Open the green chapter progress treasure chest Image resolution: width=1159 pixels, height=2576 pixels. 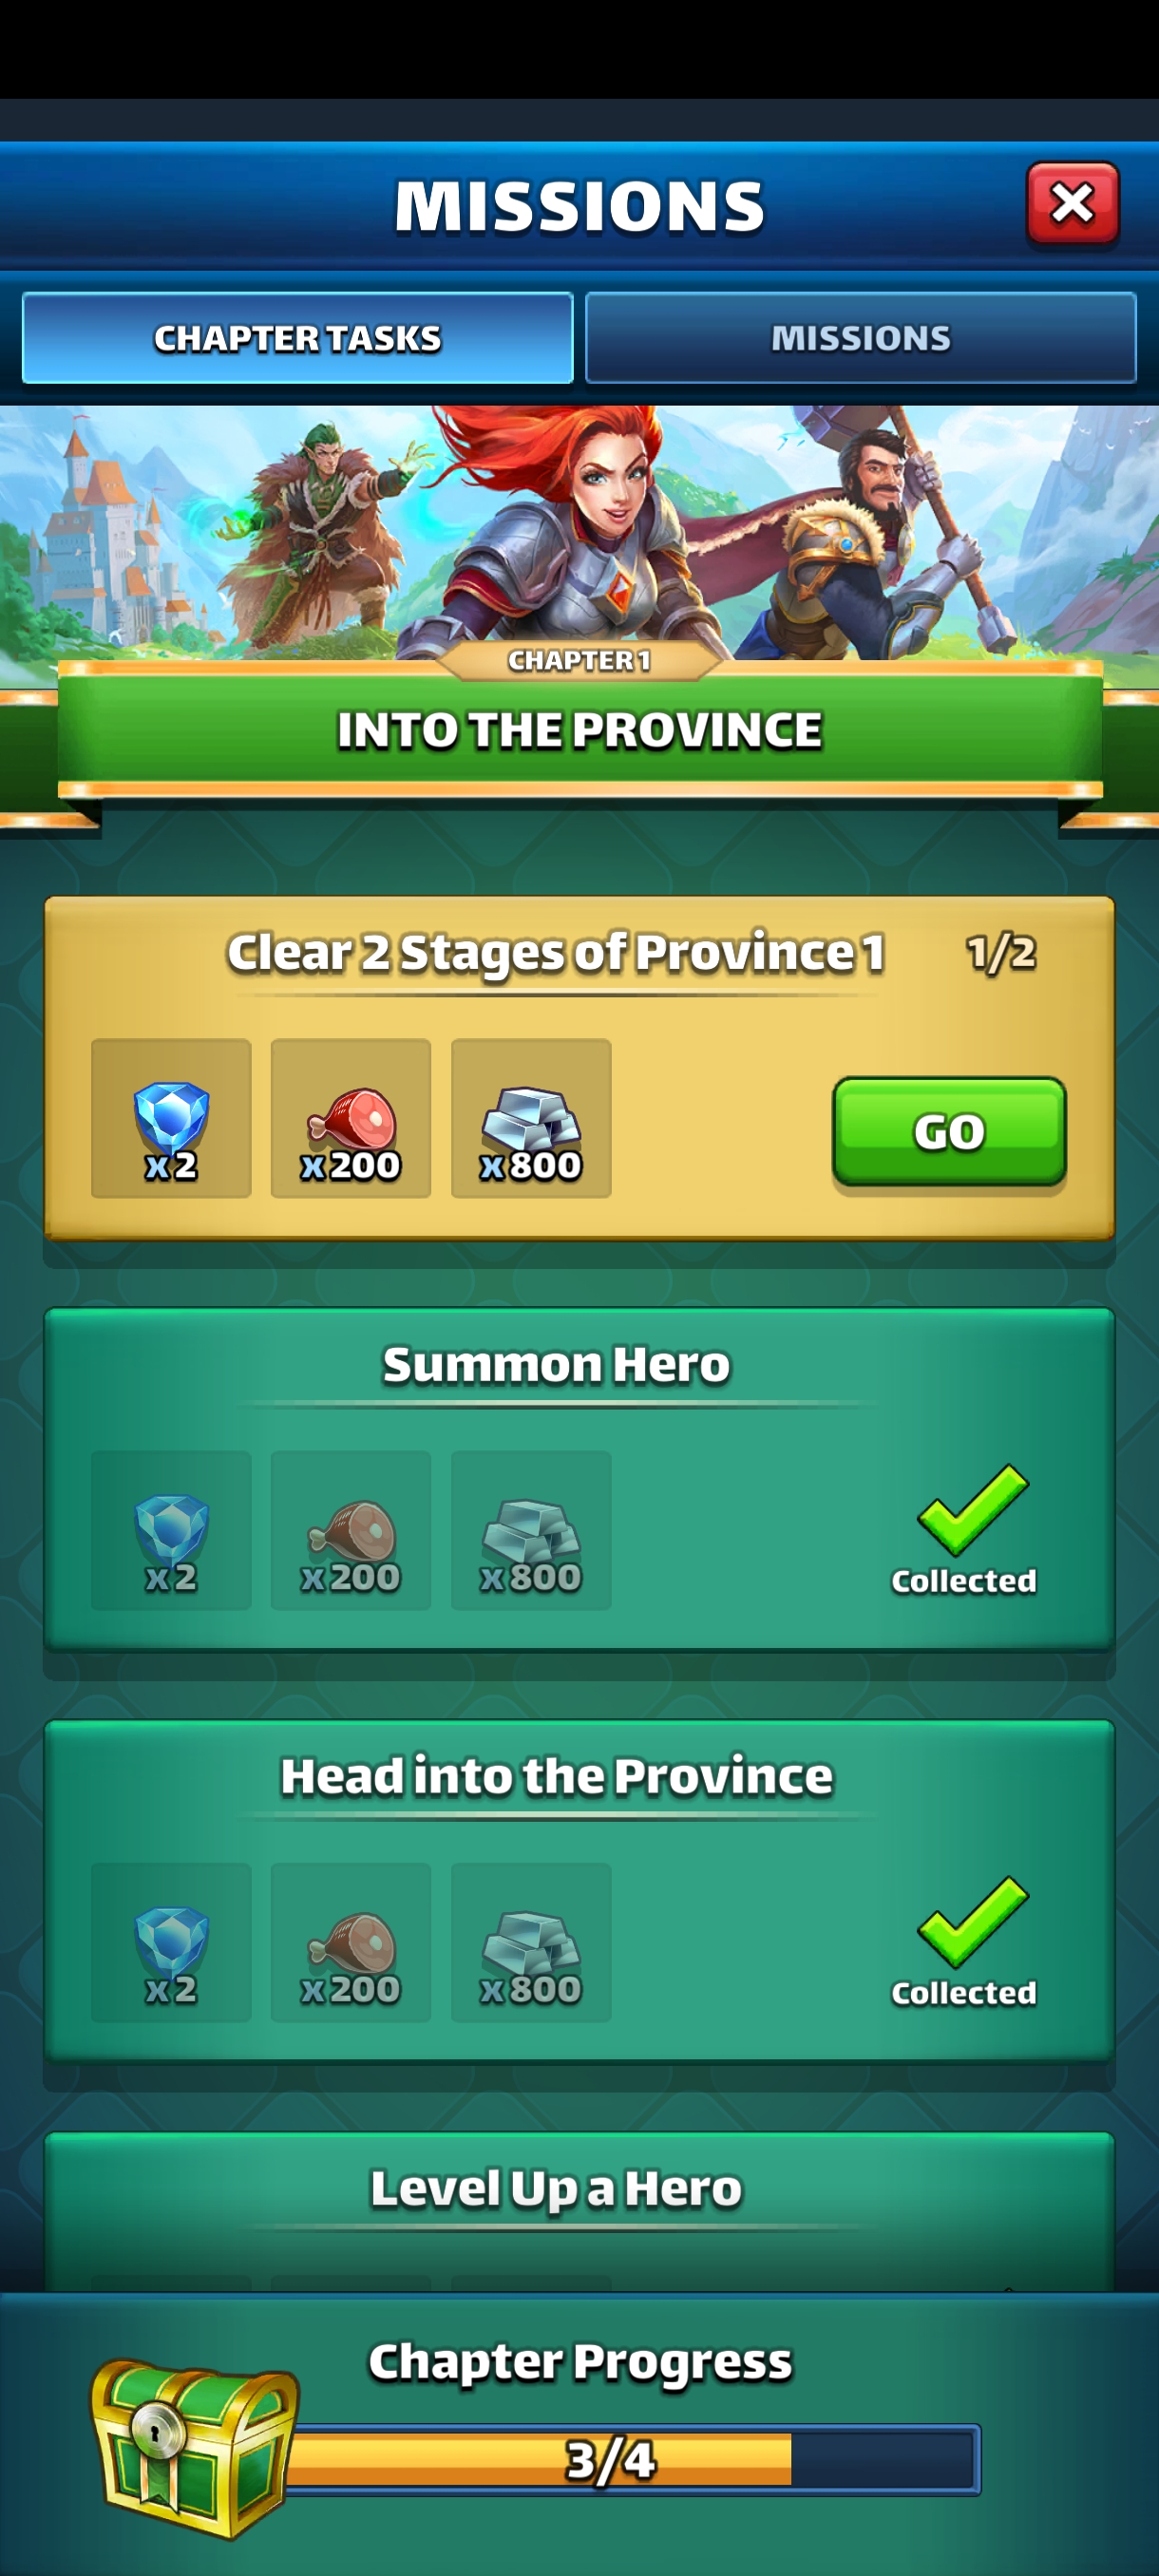coord(194,2447)
